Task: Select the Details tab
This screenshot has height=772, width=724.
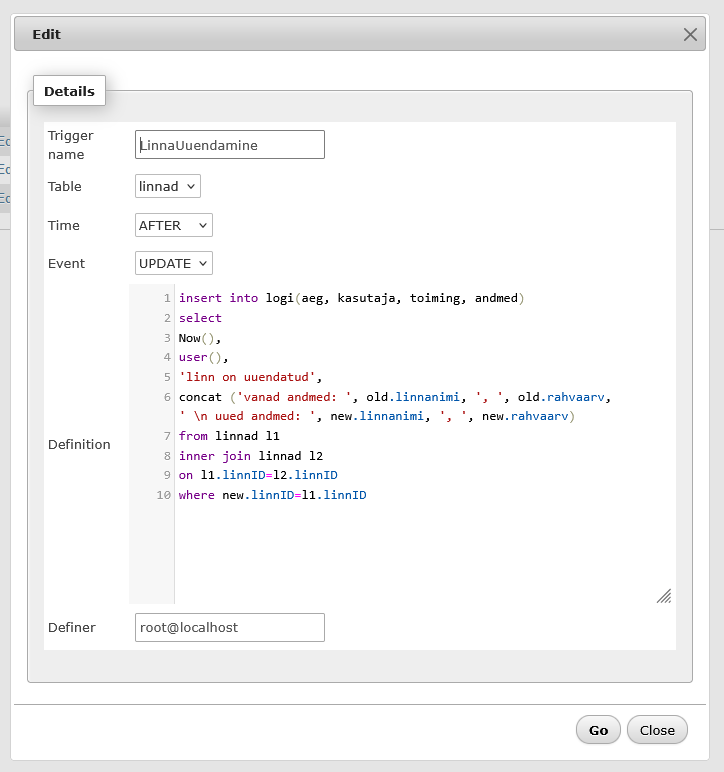Action: [x=69, y=91]
